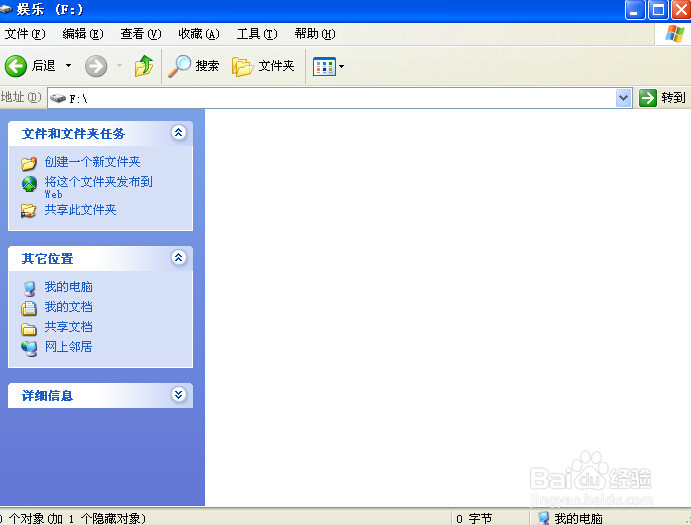This screenshot has width=691, height=525.
Task: Click into the F:\ address field
Action: pos(339,98)
